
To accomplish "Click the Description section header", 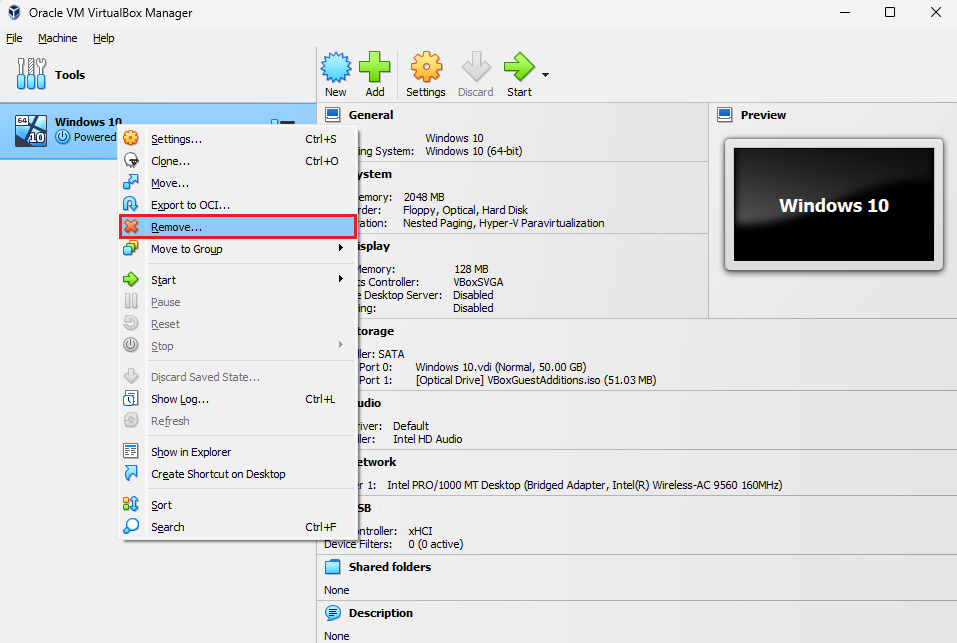I will tap(380, 613).
